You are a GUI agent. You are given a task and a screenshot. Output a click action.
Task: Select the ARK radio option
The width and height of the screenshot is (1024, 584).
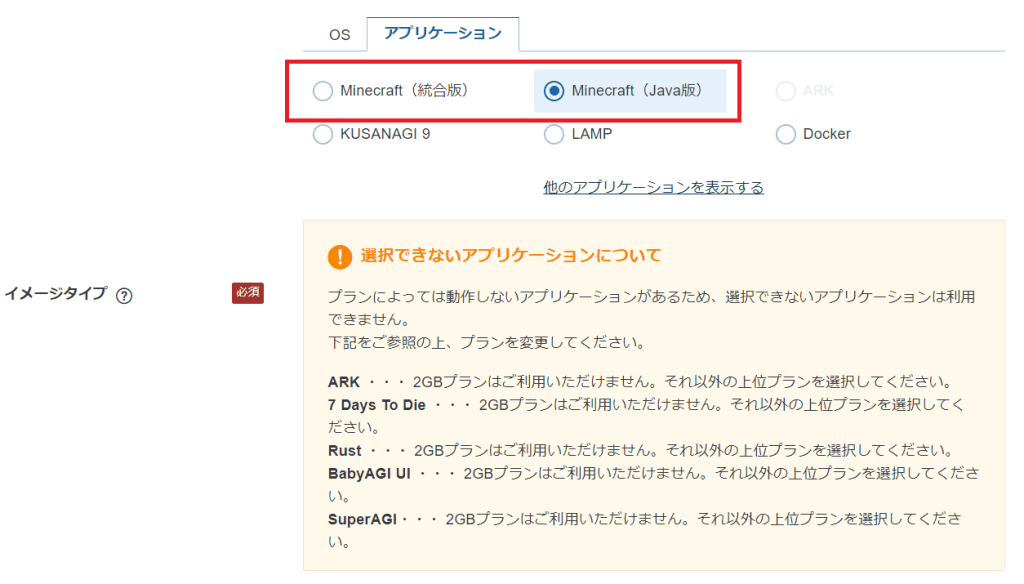tap(786, 91)
